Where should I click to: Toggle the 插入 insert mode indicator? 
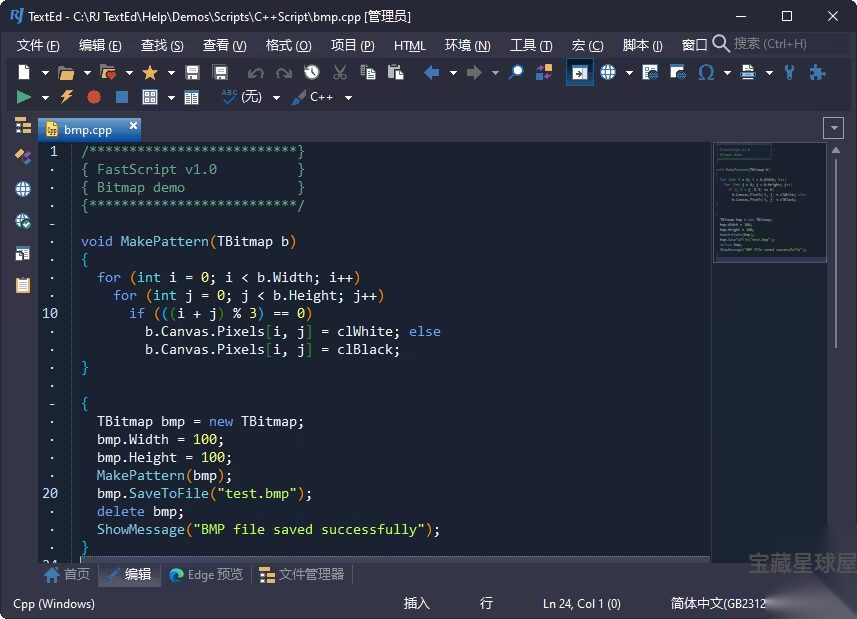[x=416, y=603]
